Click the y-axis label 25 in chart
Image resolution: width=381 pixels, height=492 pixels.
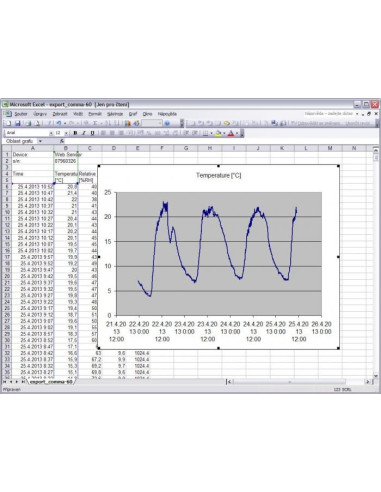coord(108,192)
